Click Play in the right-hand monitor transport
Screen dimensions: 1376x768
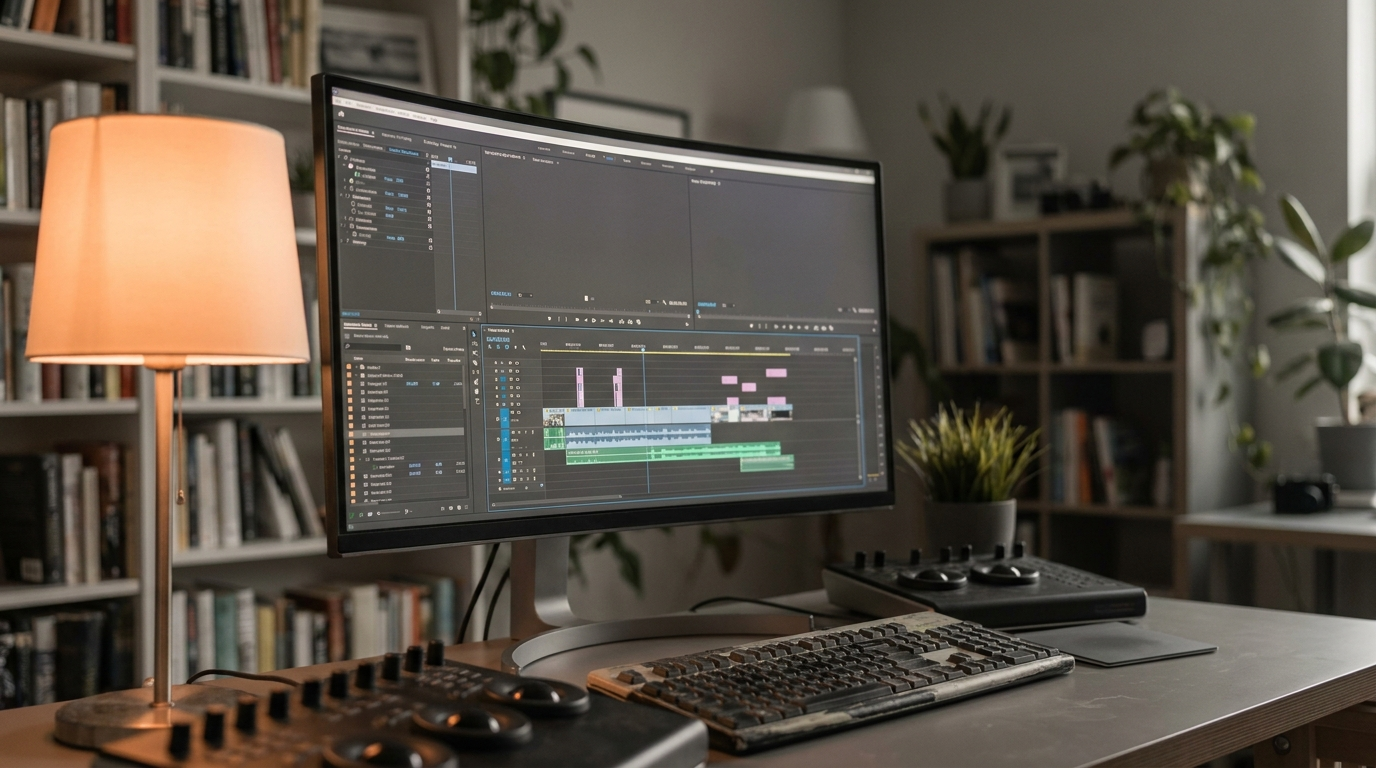791,327
